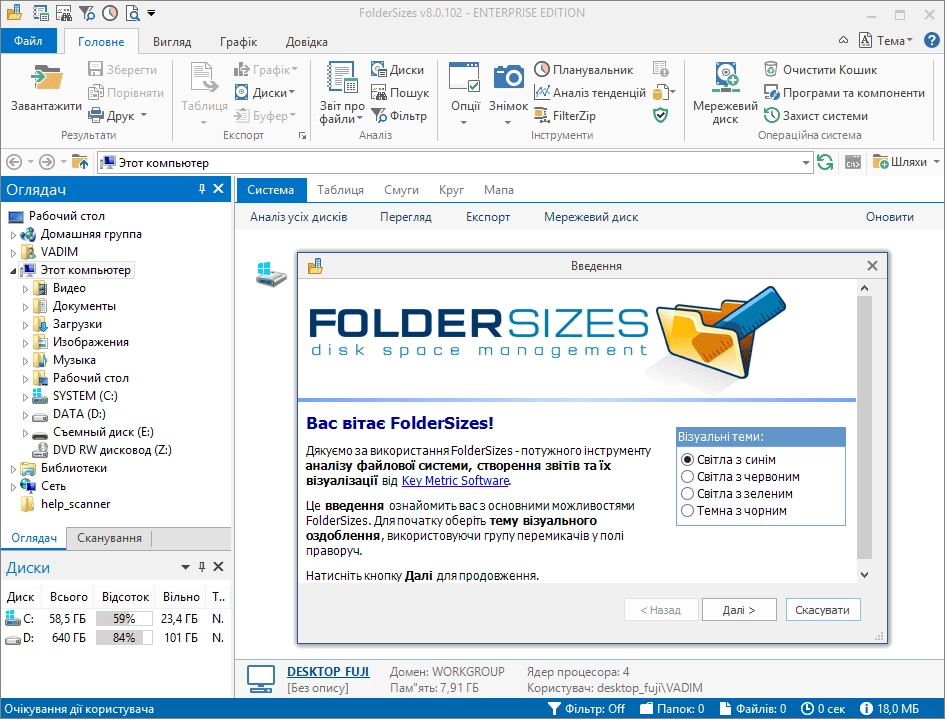Click the Диски analysis tool in Аналіз group
This screenshot has height=719, width=945.
point(397,69)
